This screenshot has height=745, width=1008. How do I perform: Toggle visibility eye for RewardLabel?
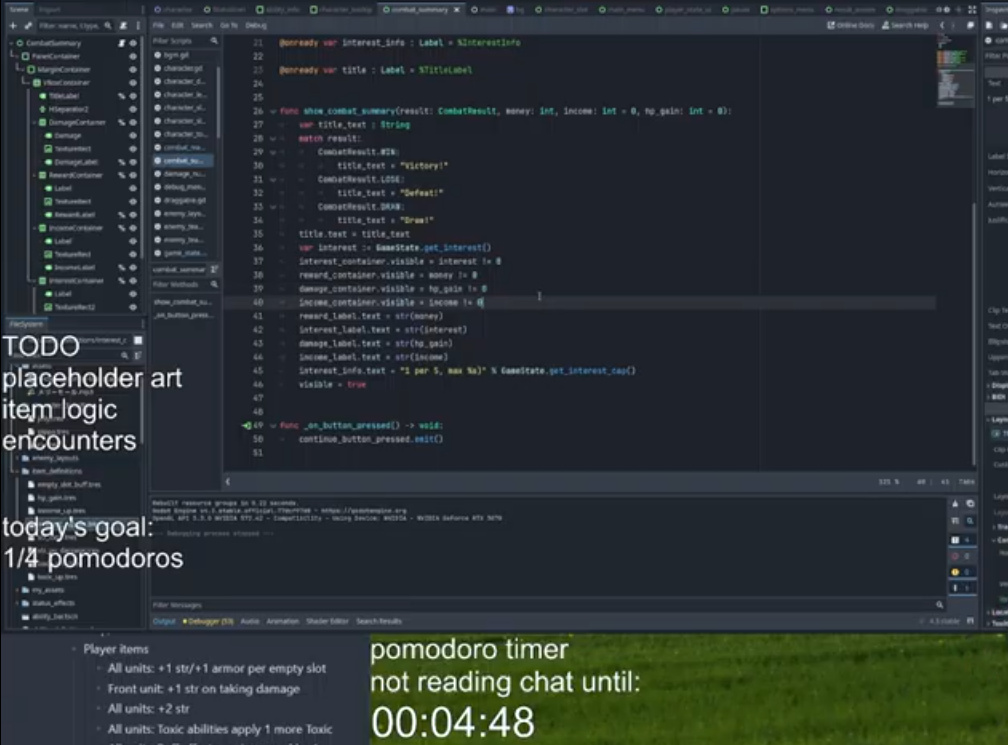pos(133,214)
